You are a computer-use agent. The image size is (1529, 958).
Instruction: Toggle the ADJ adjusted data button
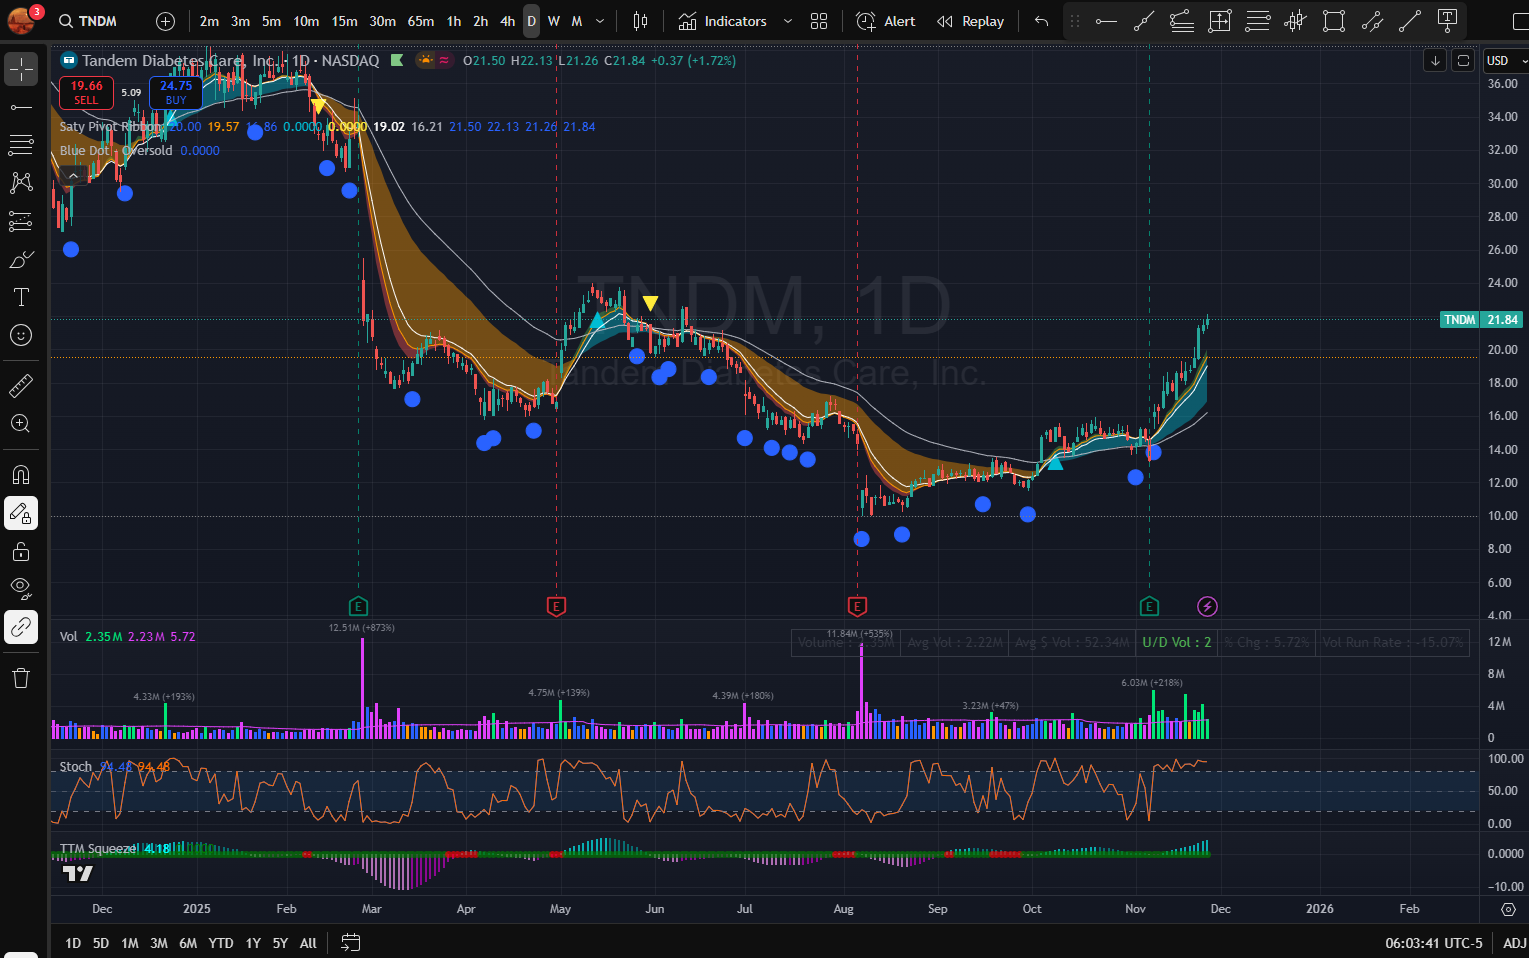tap(1514, 943)
